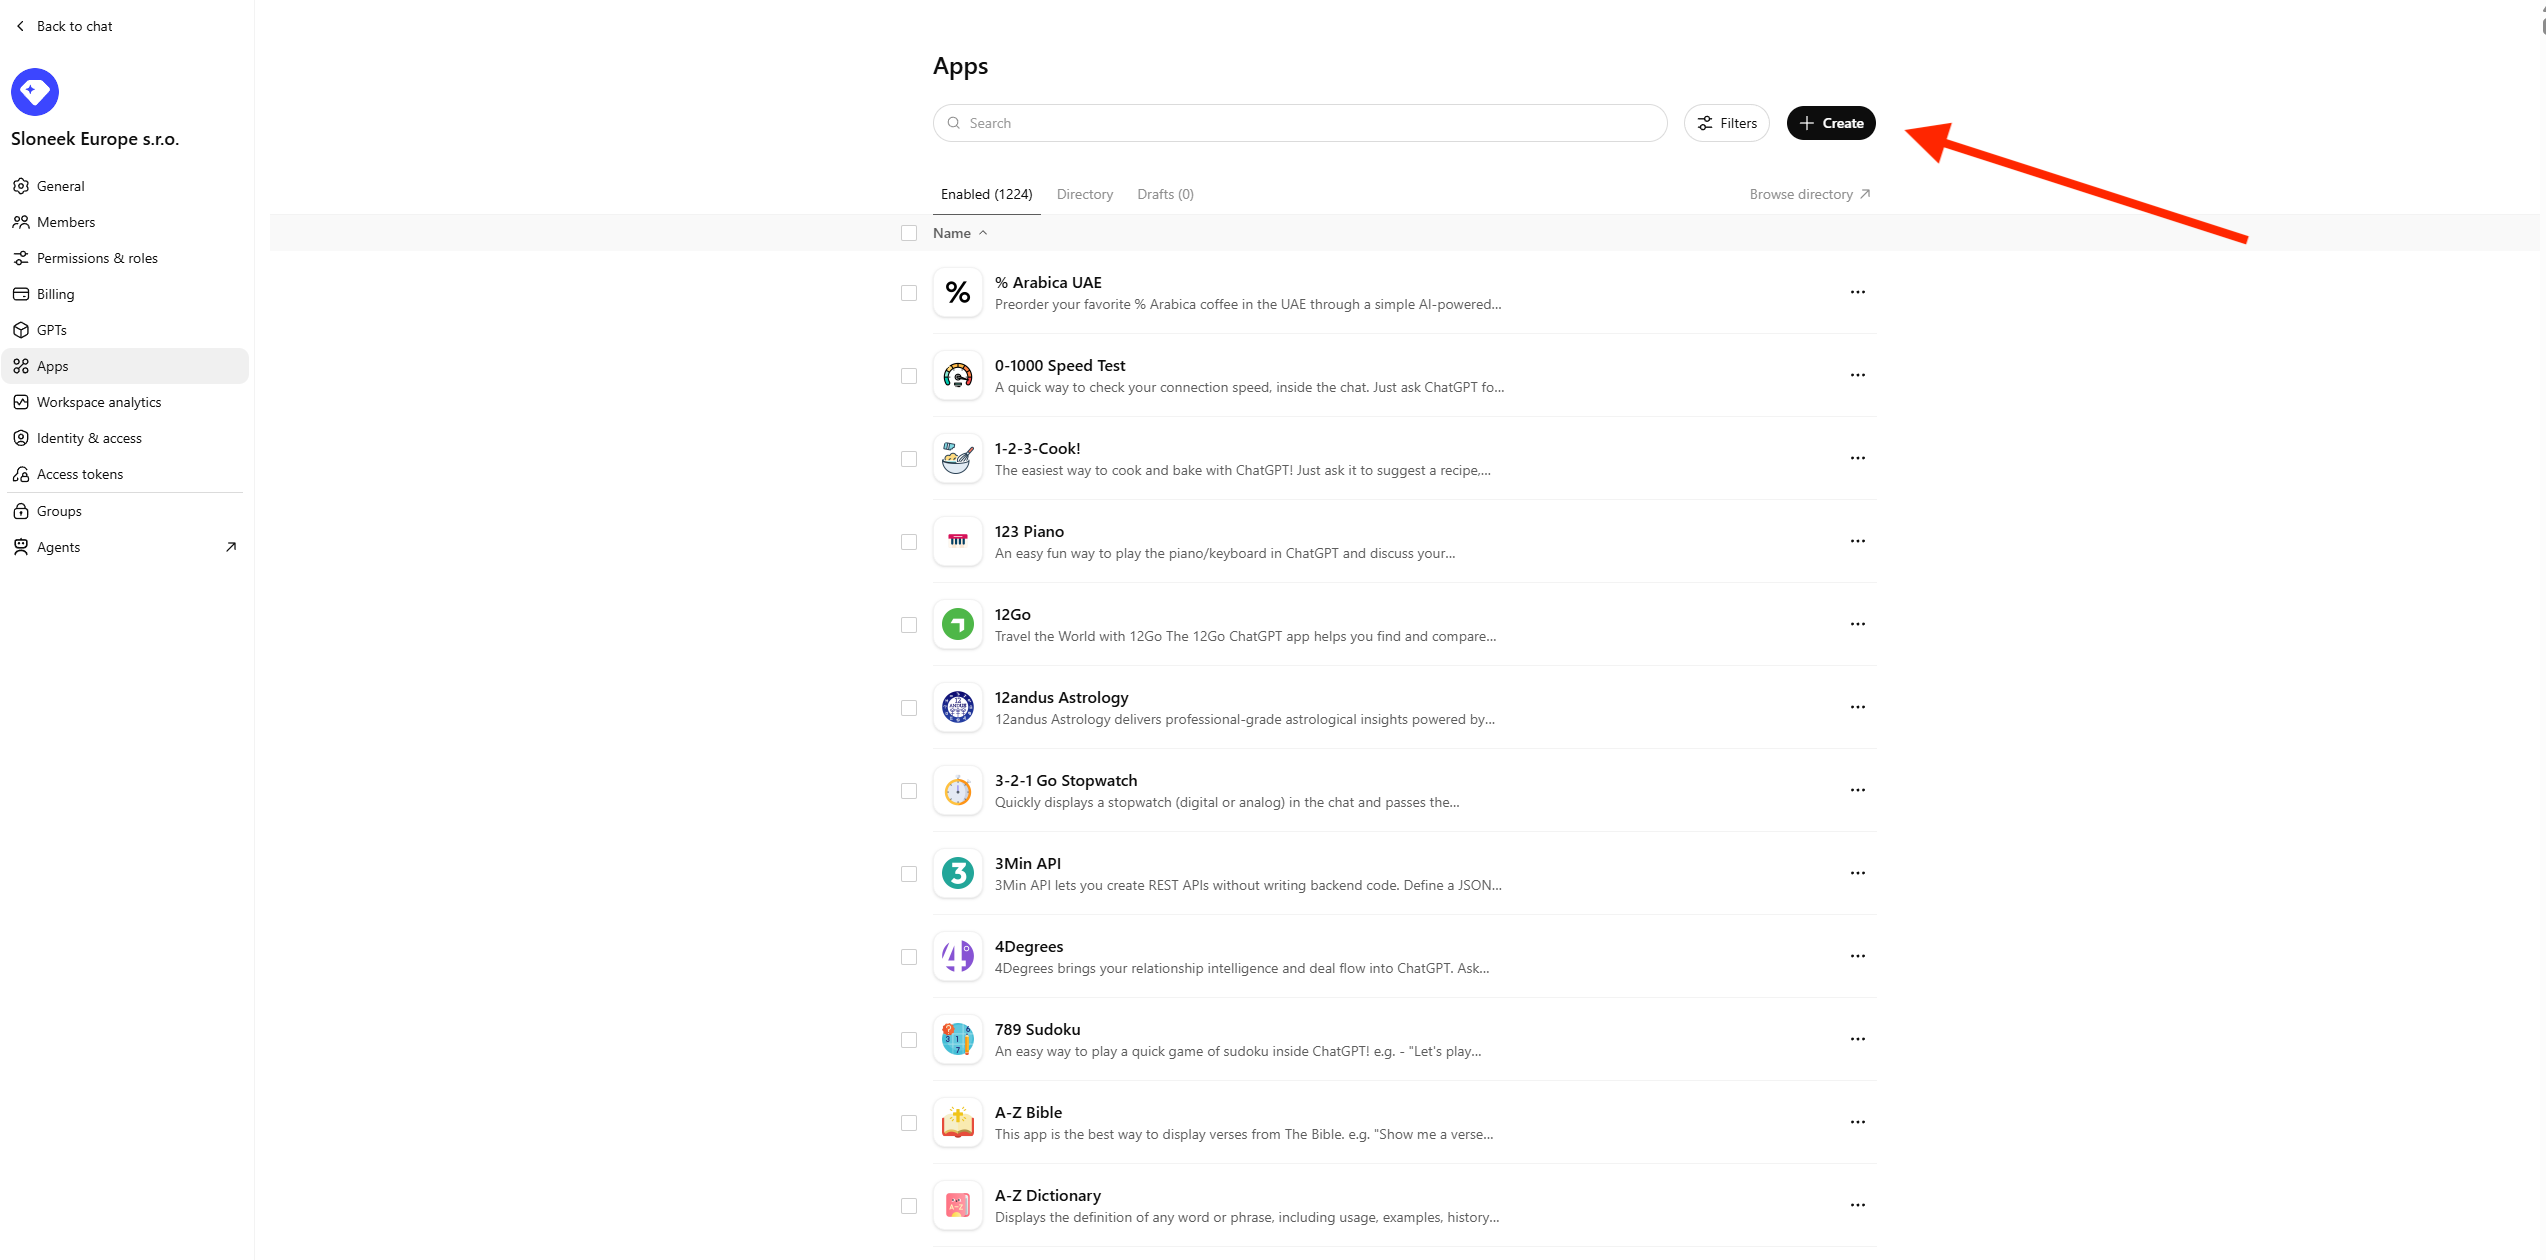Open the 3-2-1 Go Stopwatch app icon

[958, 791]
